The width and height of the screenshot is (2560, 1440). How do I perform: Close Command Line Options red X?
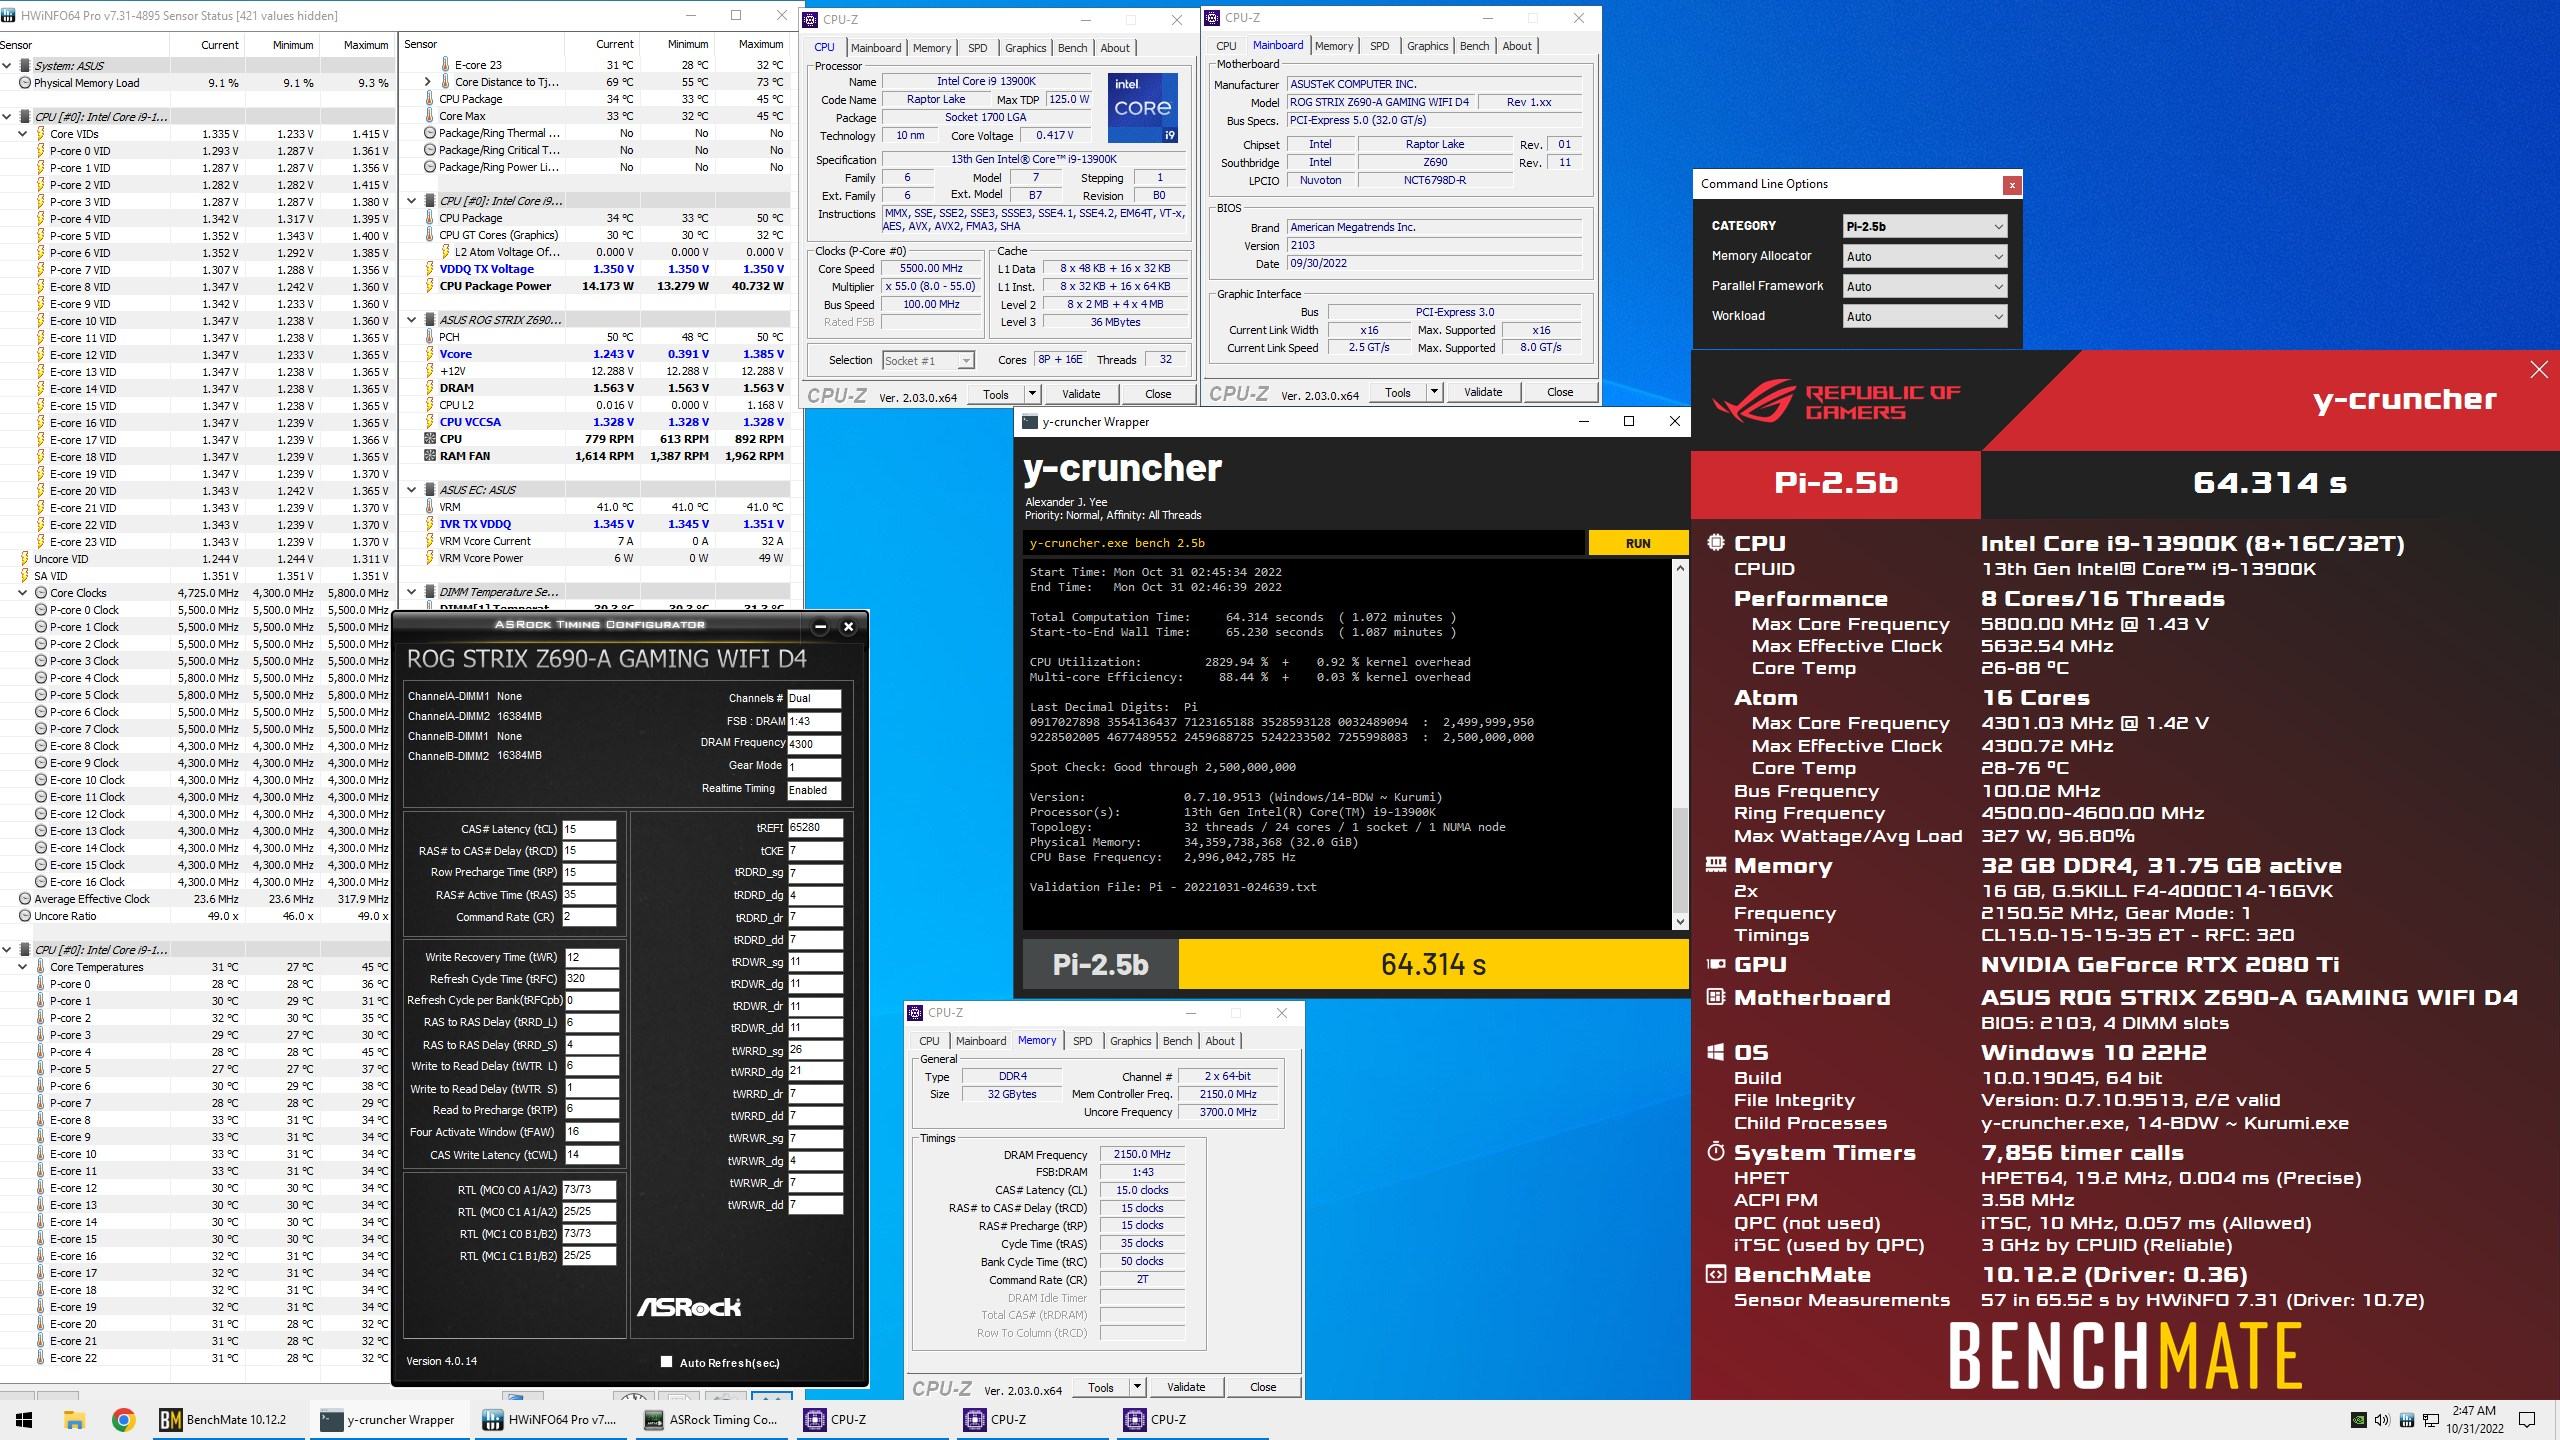click(x=2012, y=185)
